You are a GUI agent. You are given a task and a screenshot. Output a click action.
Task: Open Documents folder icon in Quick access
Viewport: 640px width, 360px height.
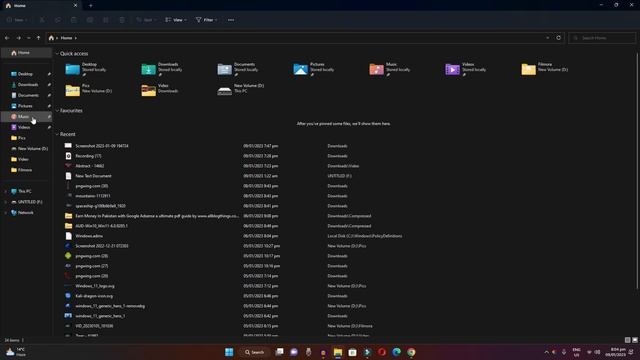point(224,69)
